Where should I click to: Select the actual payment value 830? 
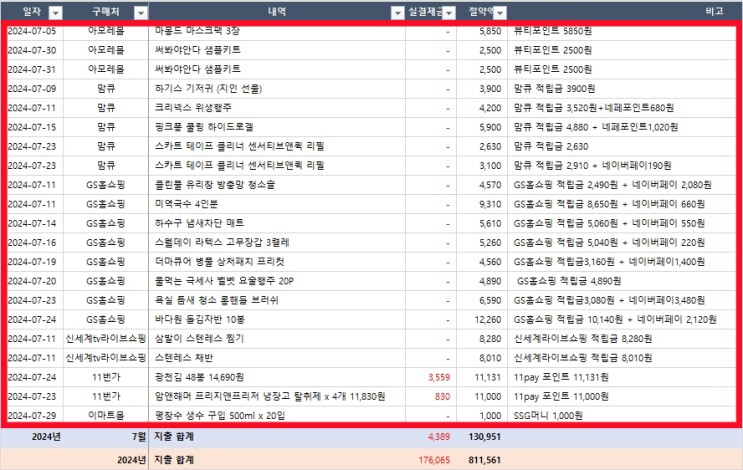[443, 397]
